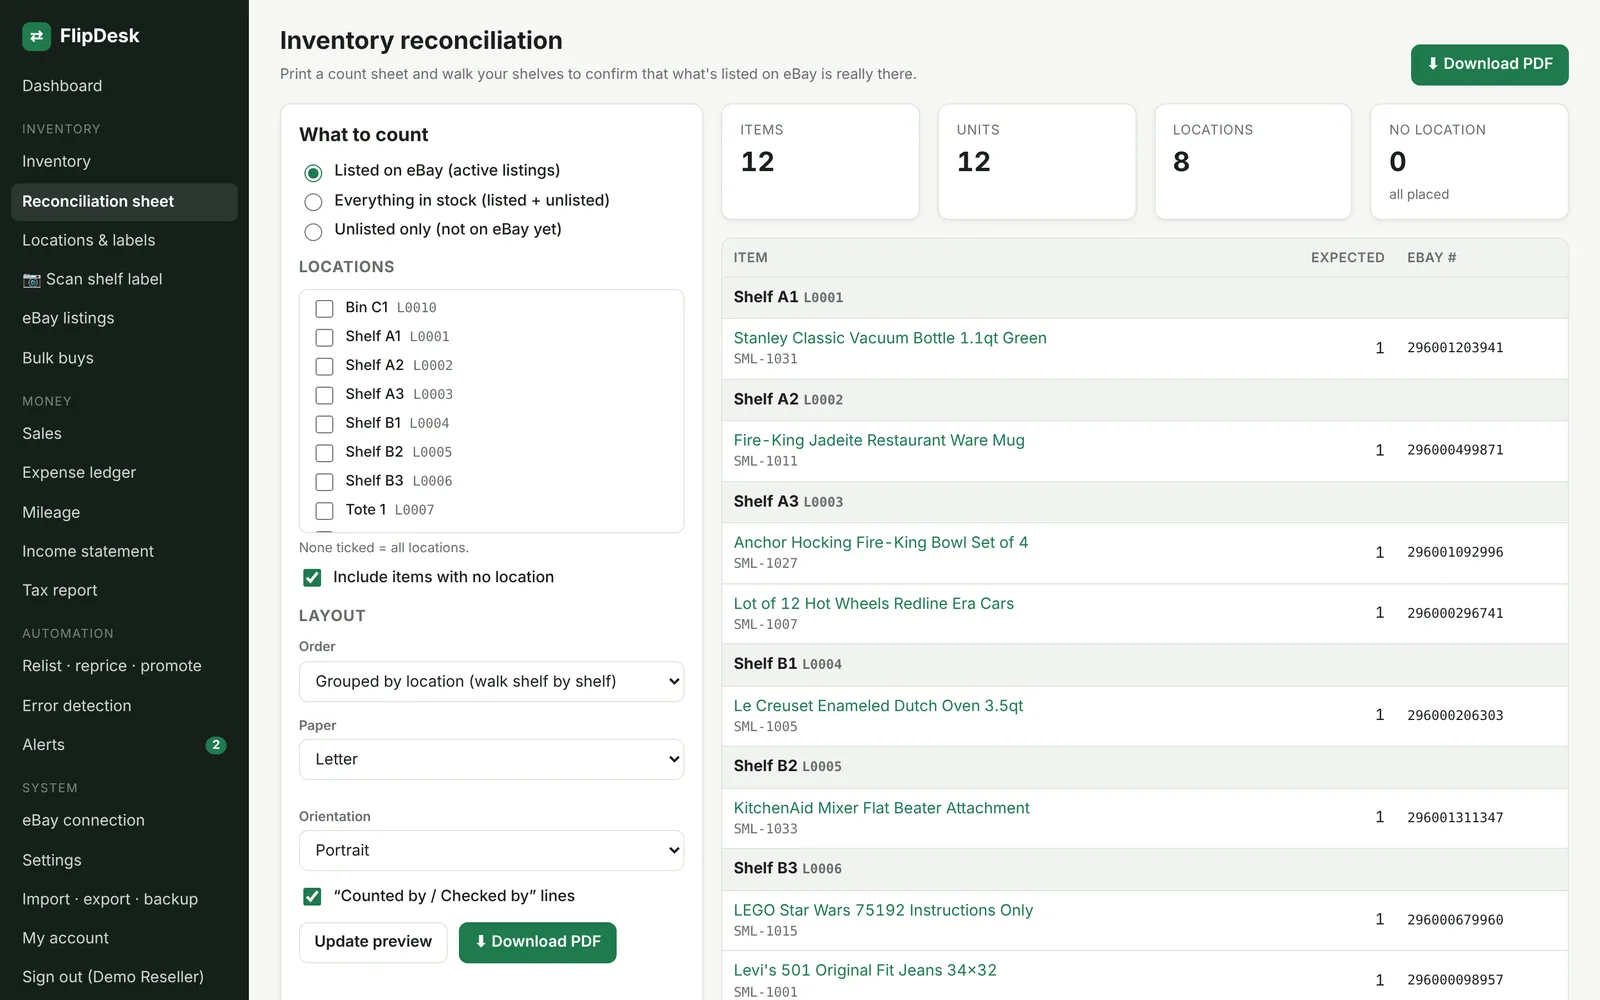Click the FlipDesk logo icon
This screenshot has height=1000, width=1600.
tap(36, 36)
